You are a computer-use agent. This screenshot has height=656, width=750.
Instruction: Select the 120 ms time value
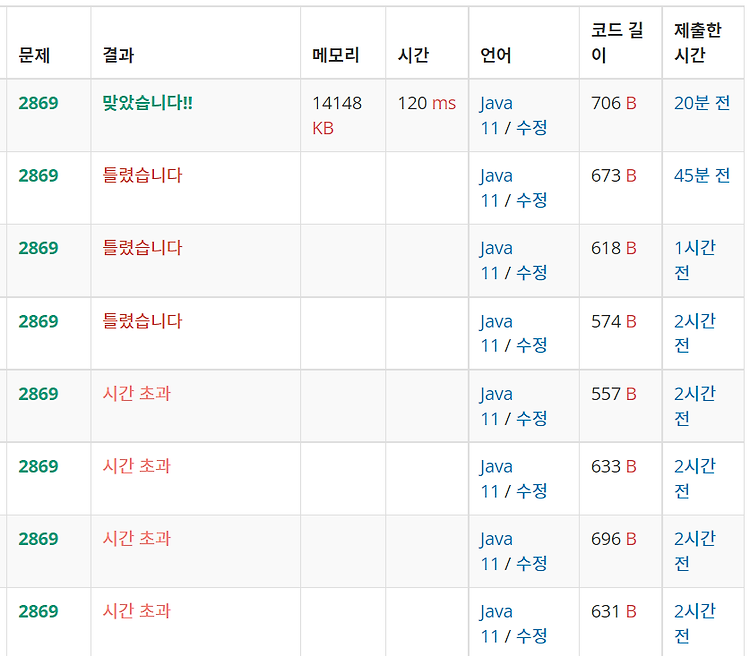(427, 103)
